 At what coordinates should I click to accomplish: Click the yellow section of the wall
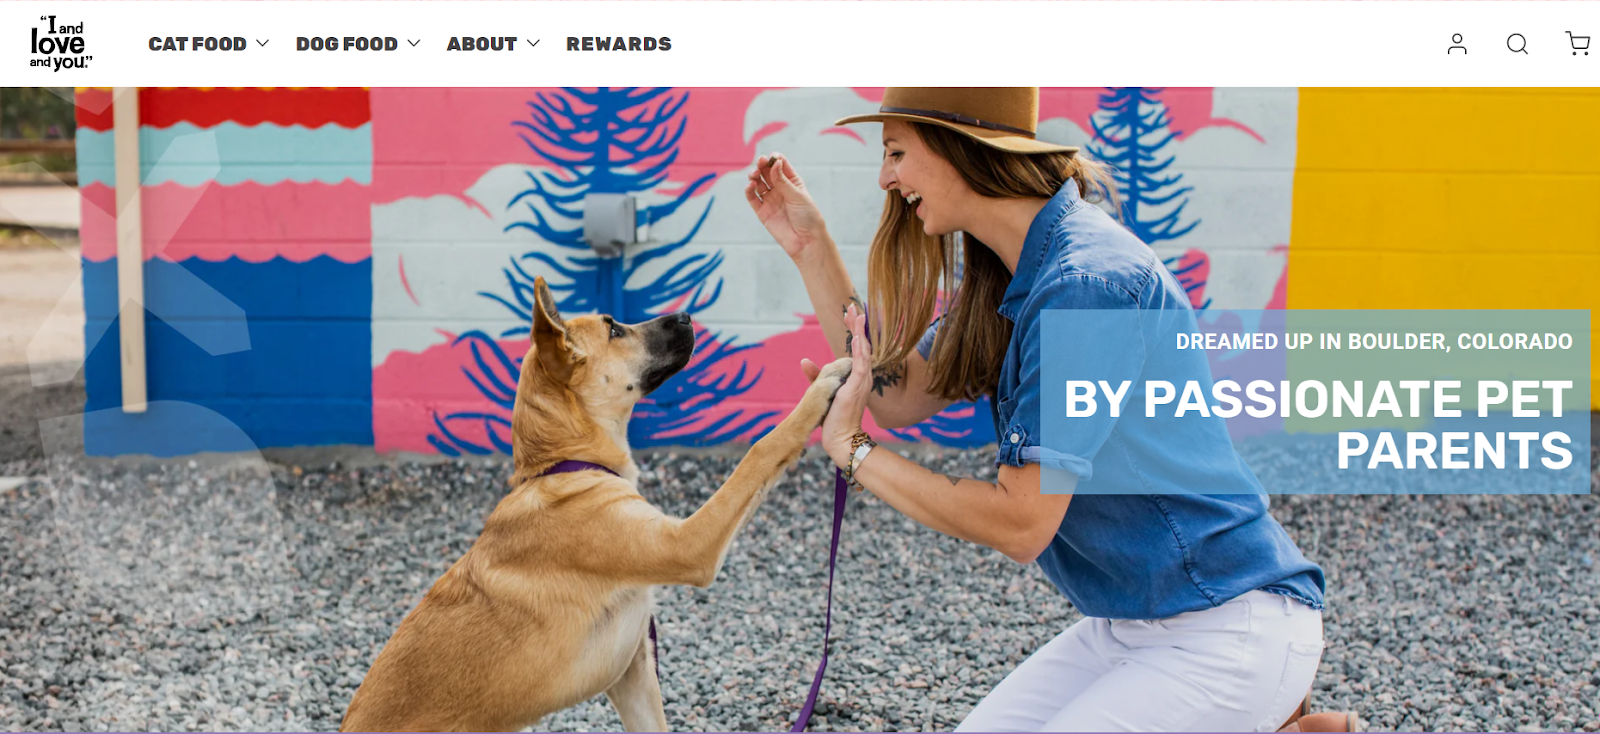pyautogui.click(x=1445, y=200)
